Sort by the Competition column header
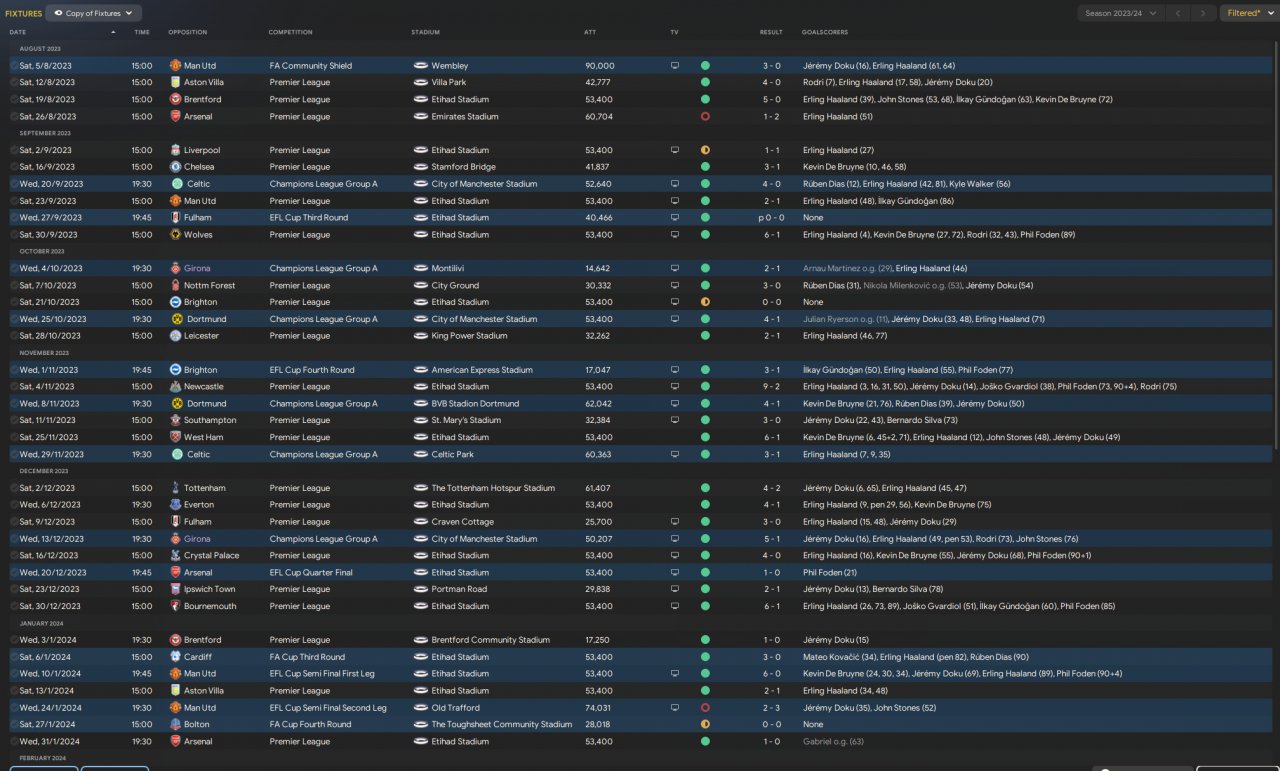The image size is (1280, 771). (x=290, y=32)
